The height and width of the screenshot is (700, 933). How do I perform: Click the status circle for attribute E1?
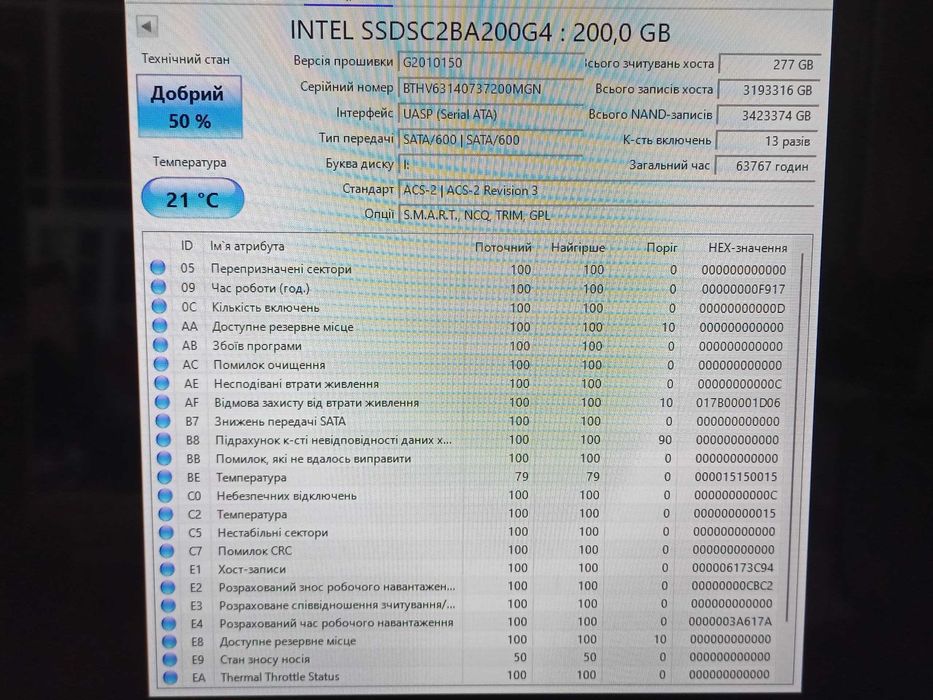[x=167, y=569]
